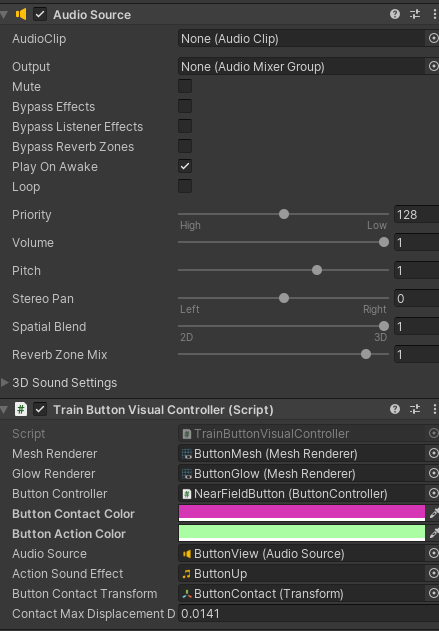Click Contact Max Displacement field 0.0141
439x631 pixels.
[308, 614]
